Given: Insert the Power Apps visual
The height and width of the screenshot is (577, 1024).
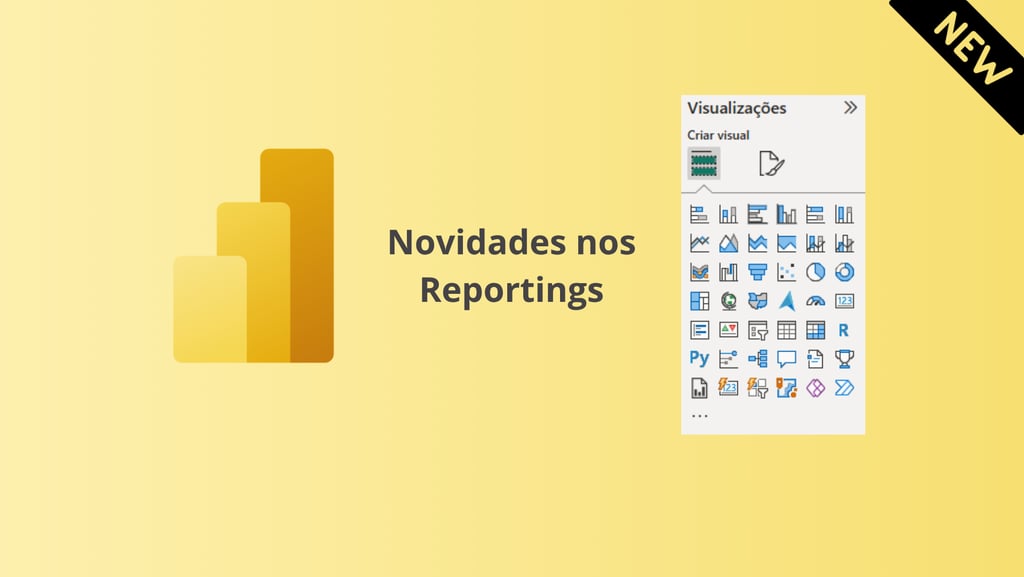Looking at the screenshot, I should [815, 388].
